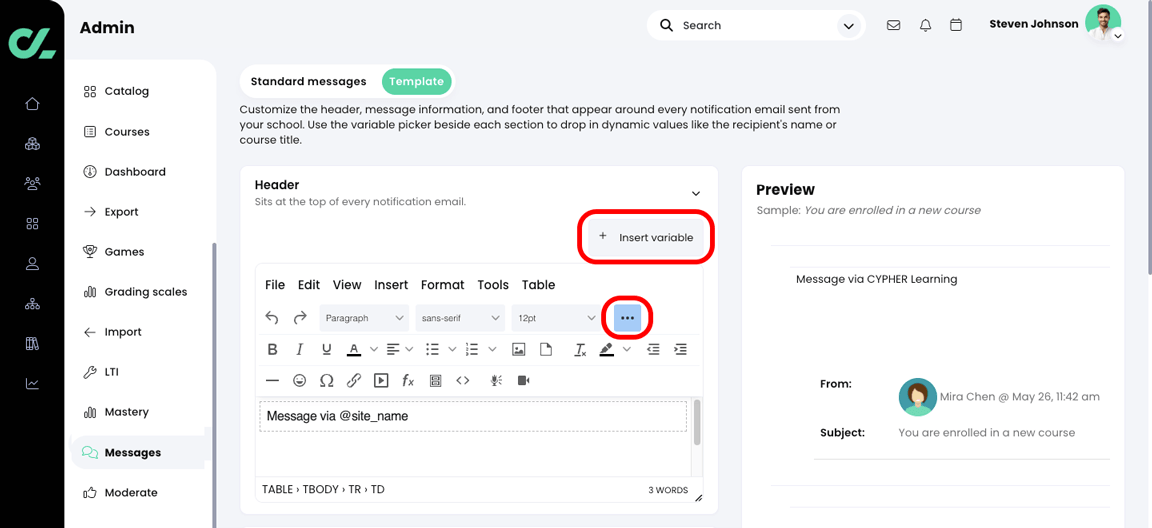Open the equation fx editor
The width and height of the screenshot is (1152, 528).
click(408, 380)
